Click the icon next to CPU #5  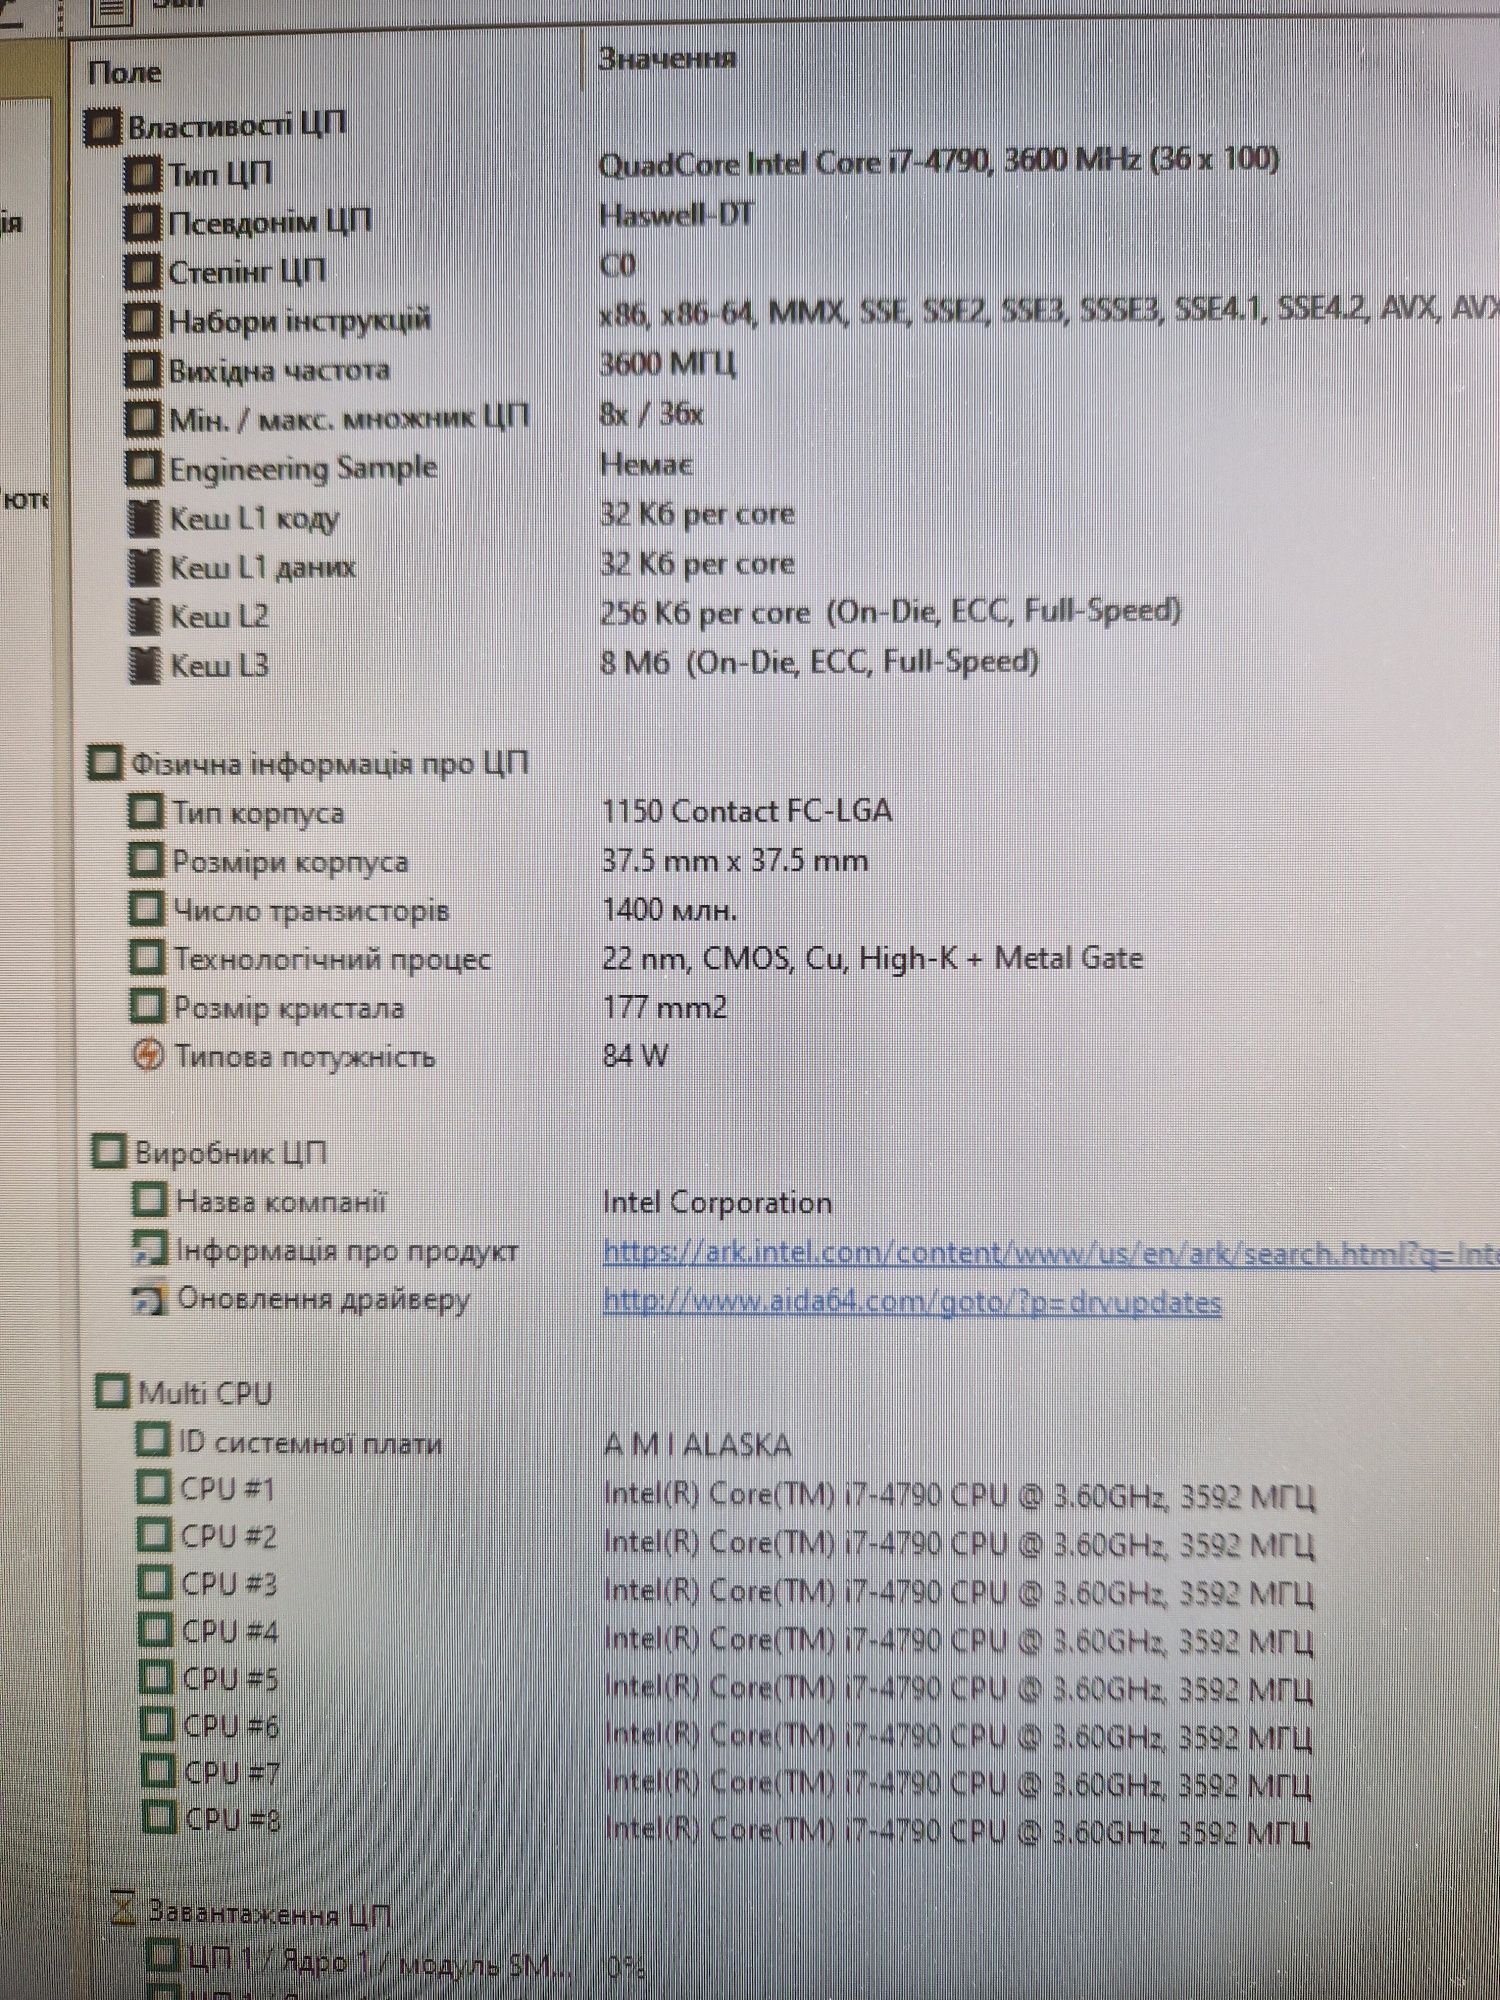[x=156, y=1678]
